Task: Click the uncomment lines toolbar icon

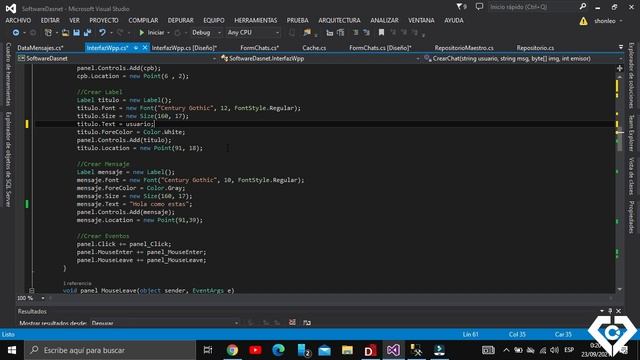Action: (x=366, y=32)
